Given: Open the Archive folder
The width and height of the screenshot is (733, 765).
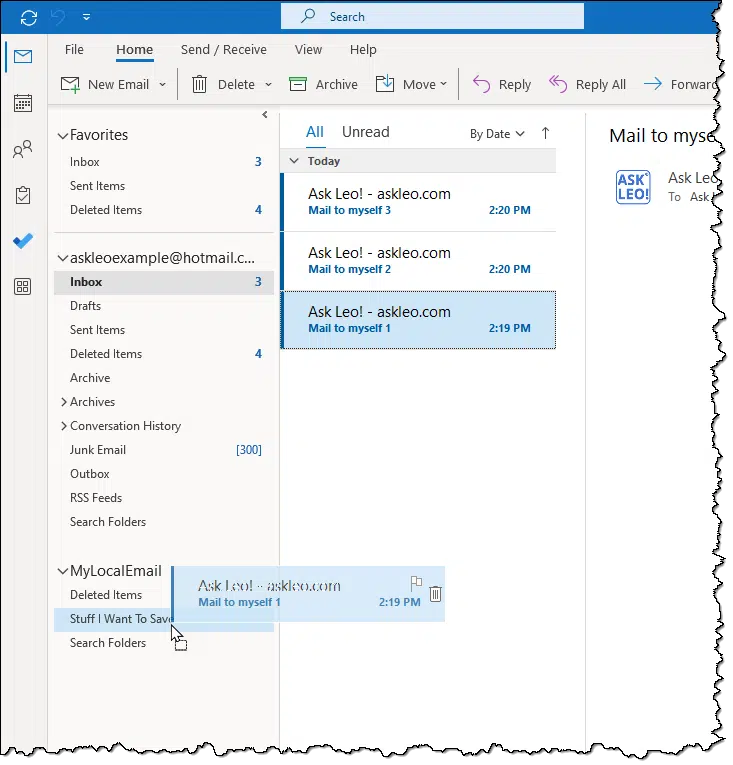Looking at the screenshot, I should click(163, 378).
